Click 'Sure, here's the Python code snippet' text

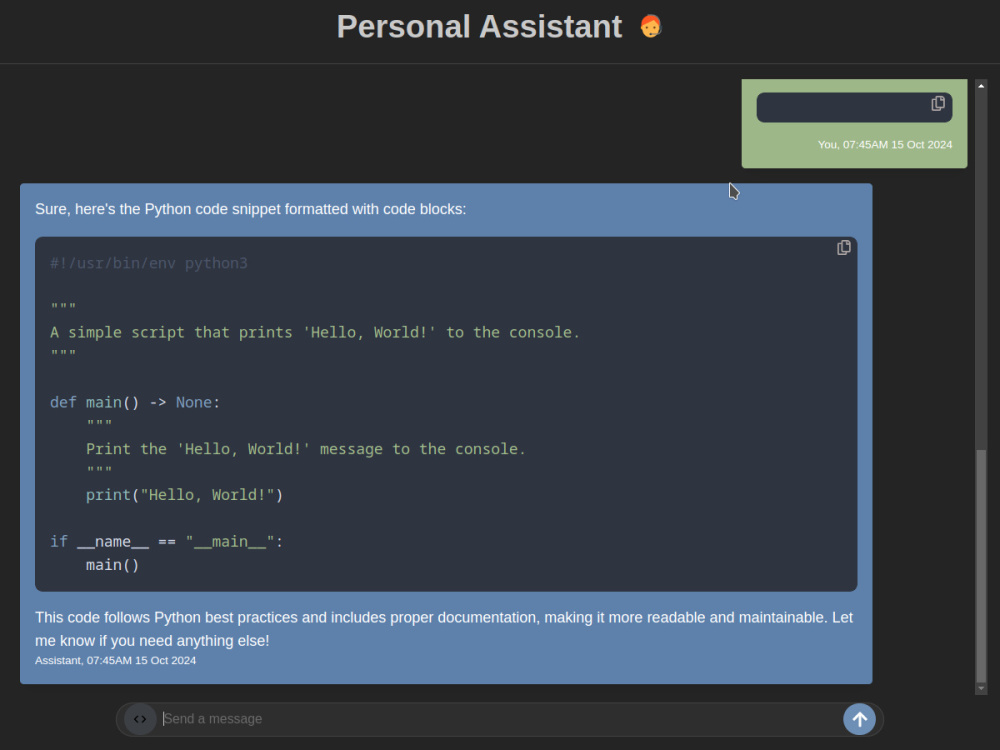(x=251, y=209)
